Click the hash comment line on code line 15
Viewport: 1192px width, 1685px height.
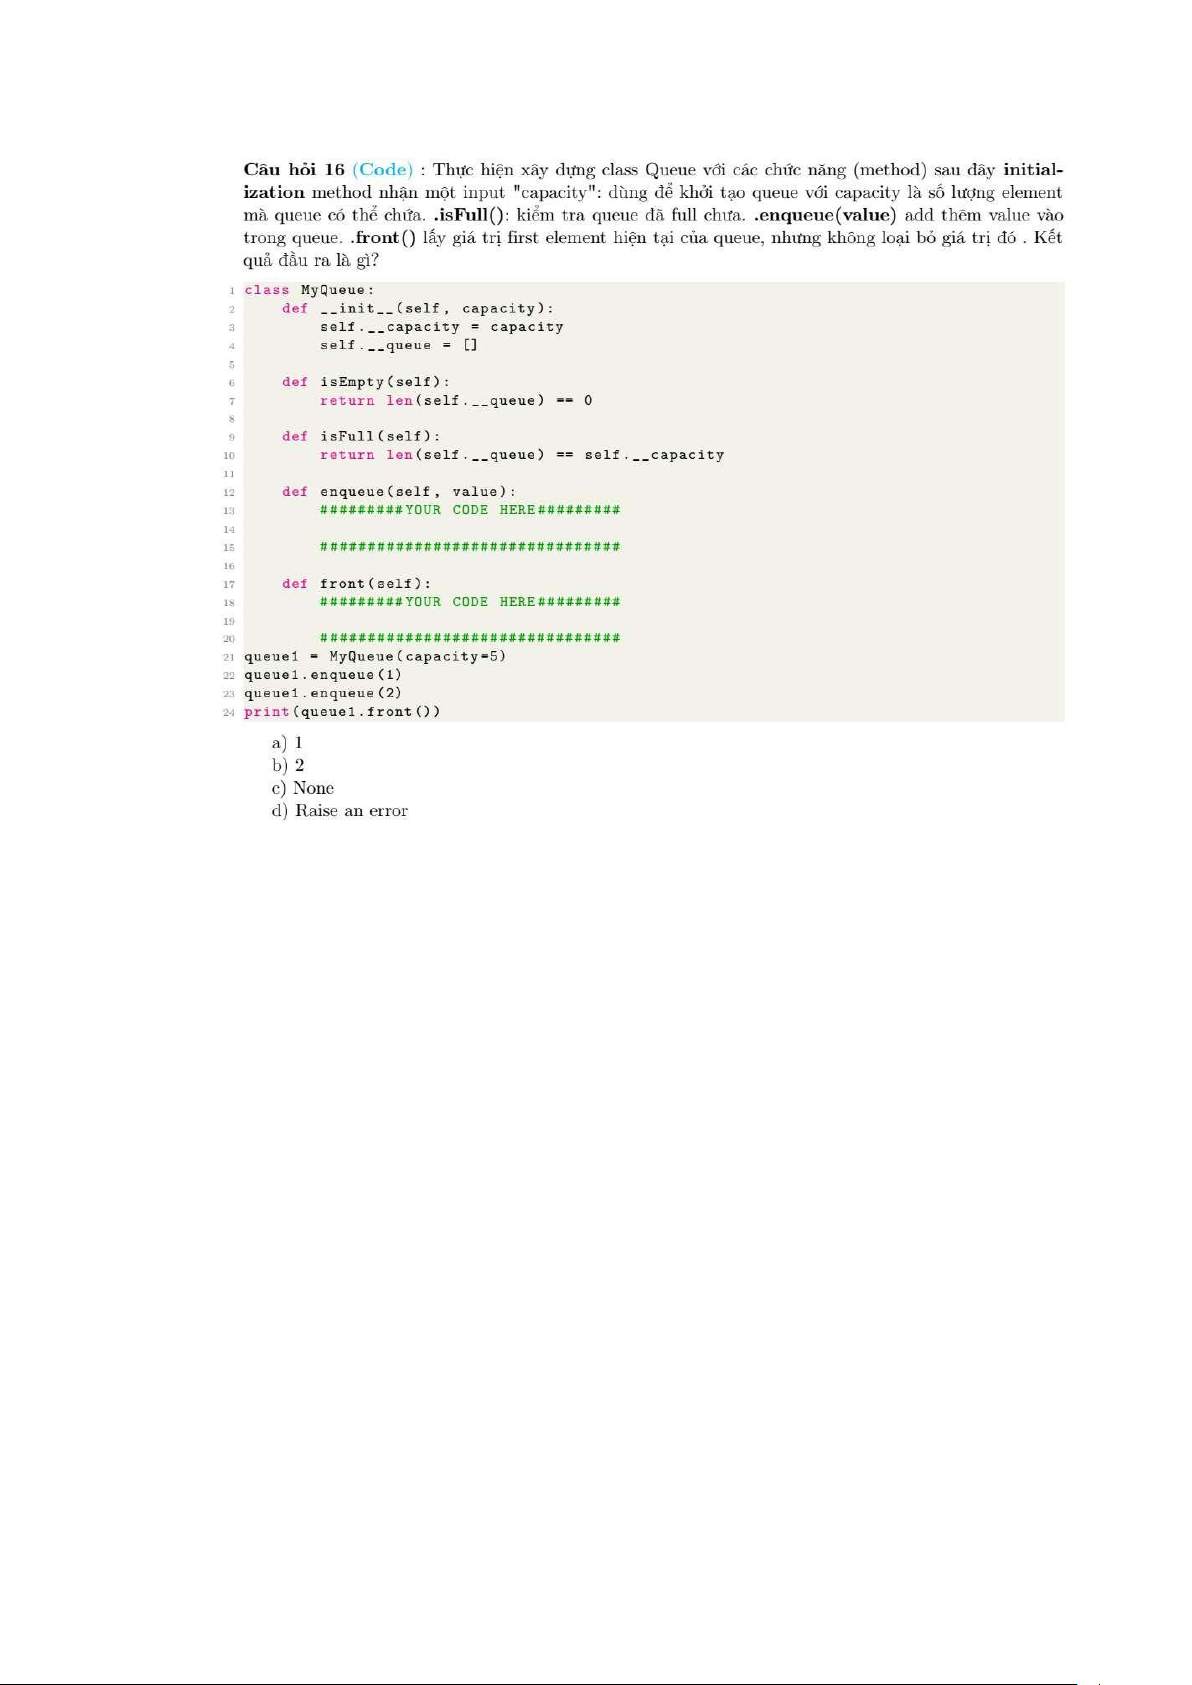point(470,547)
